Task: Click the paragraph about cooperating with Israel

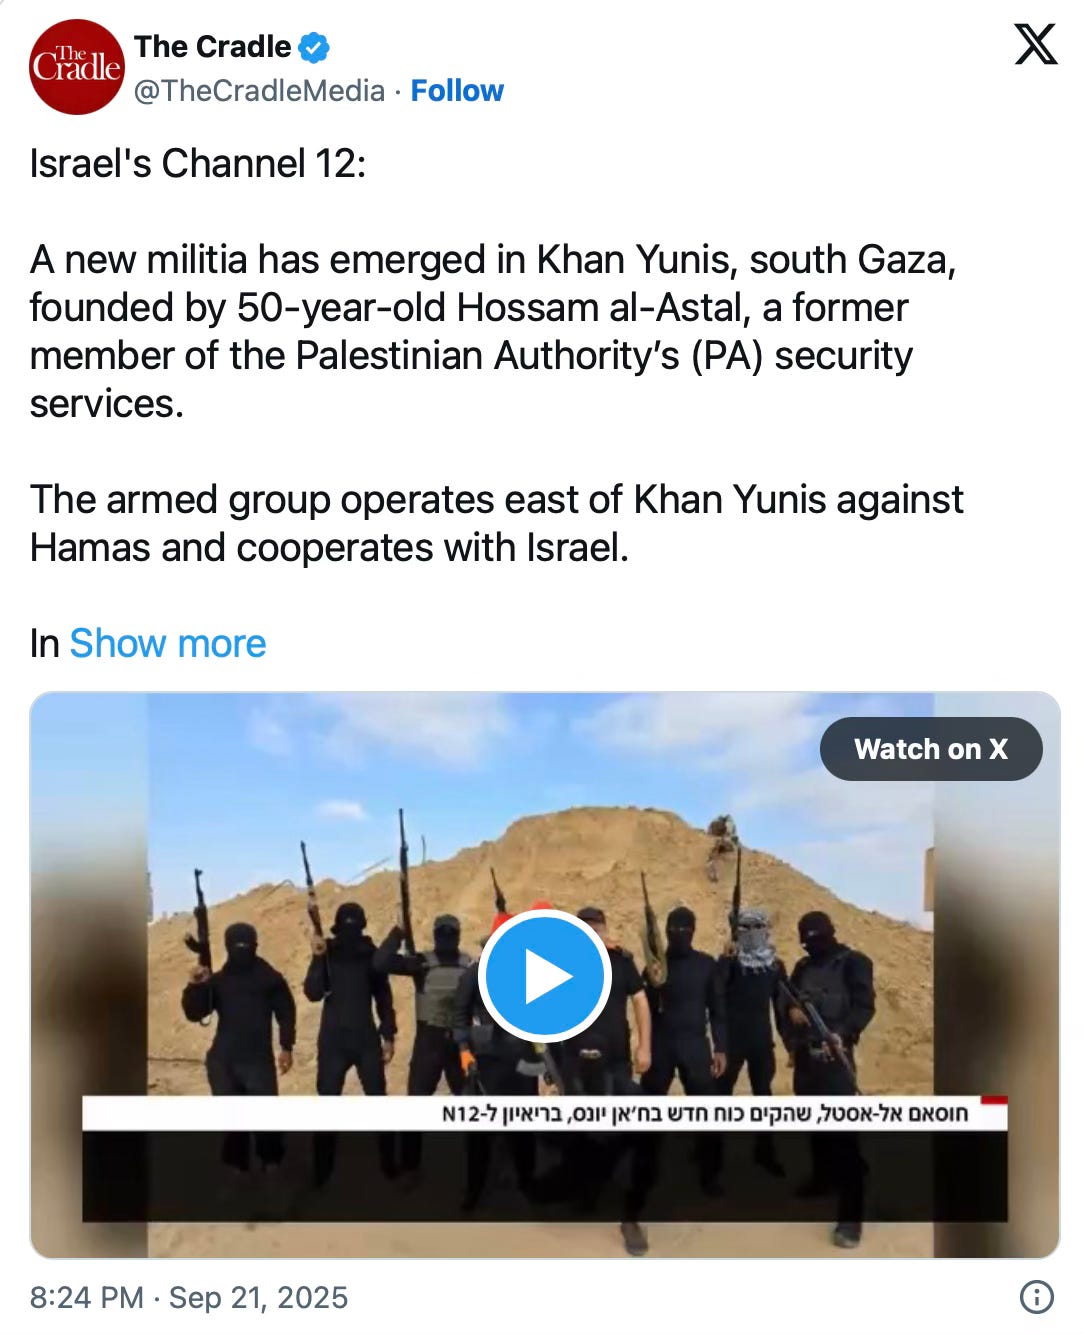Action: pos(497,523)
